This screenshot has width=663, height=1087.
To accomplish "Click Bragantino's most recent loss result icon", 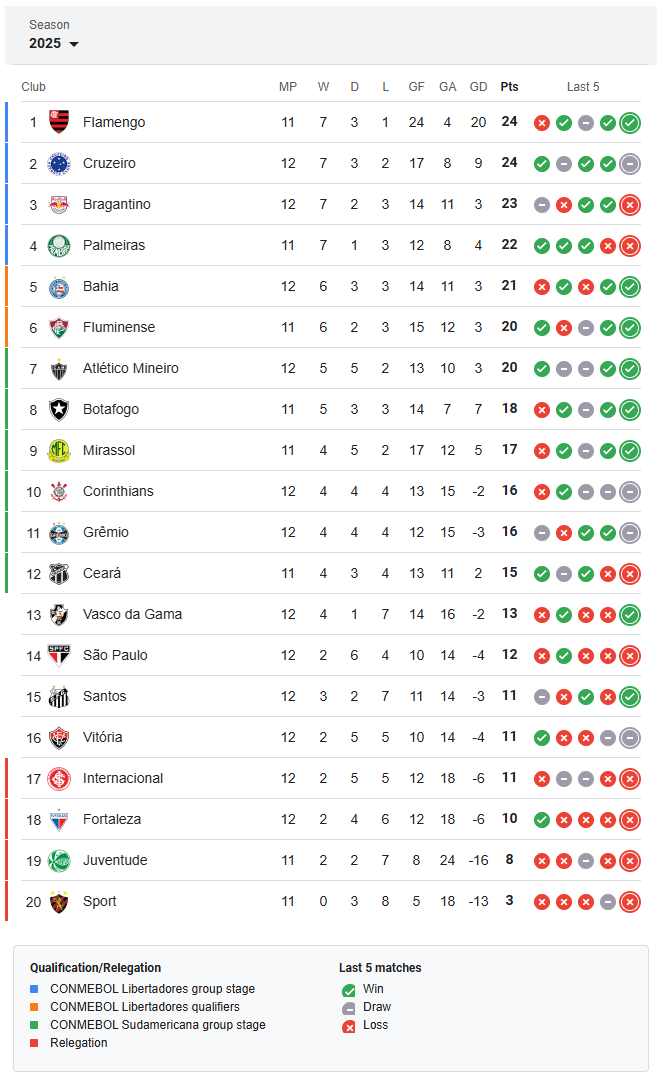I will pos(630,205).
